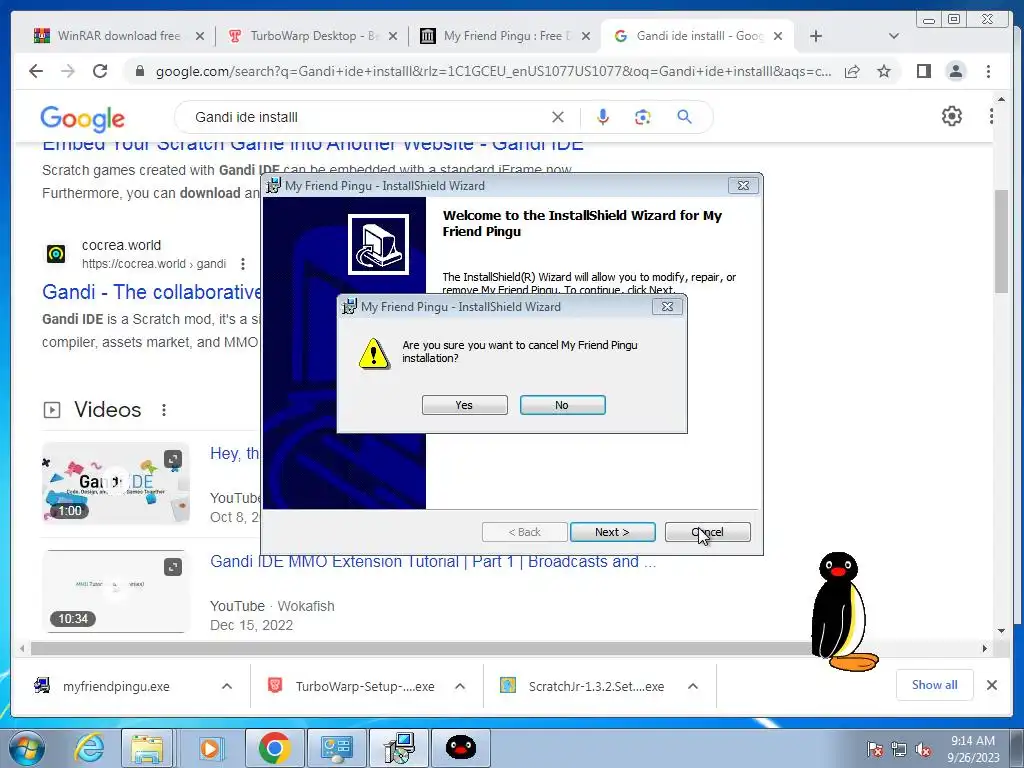The height and width of the screenshot is (768, 1024).
Task: Expand ScratchJr-1.3.2 download options
Action: coord(693,686)
